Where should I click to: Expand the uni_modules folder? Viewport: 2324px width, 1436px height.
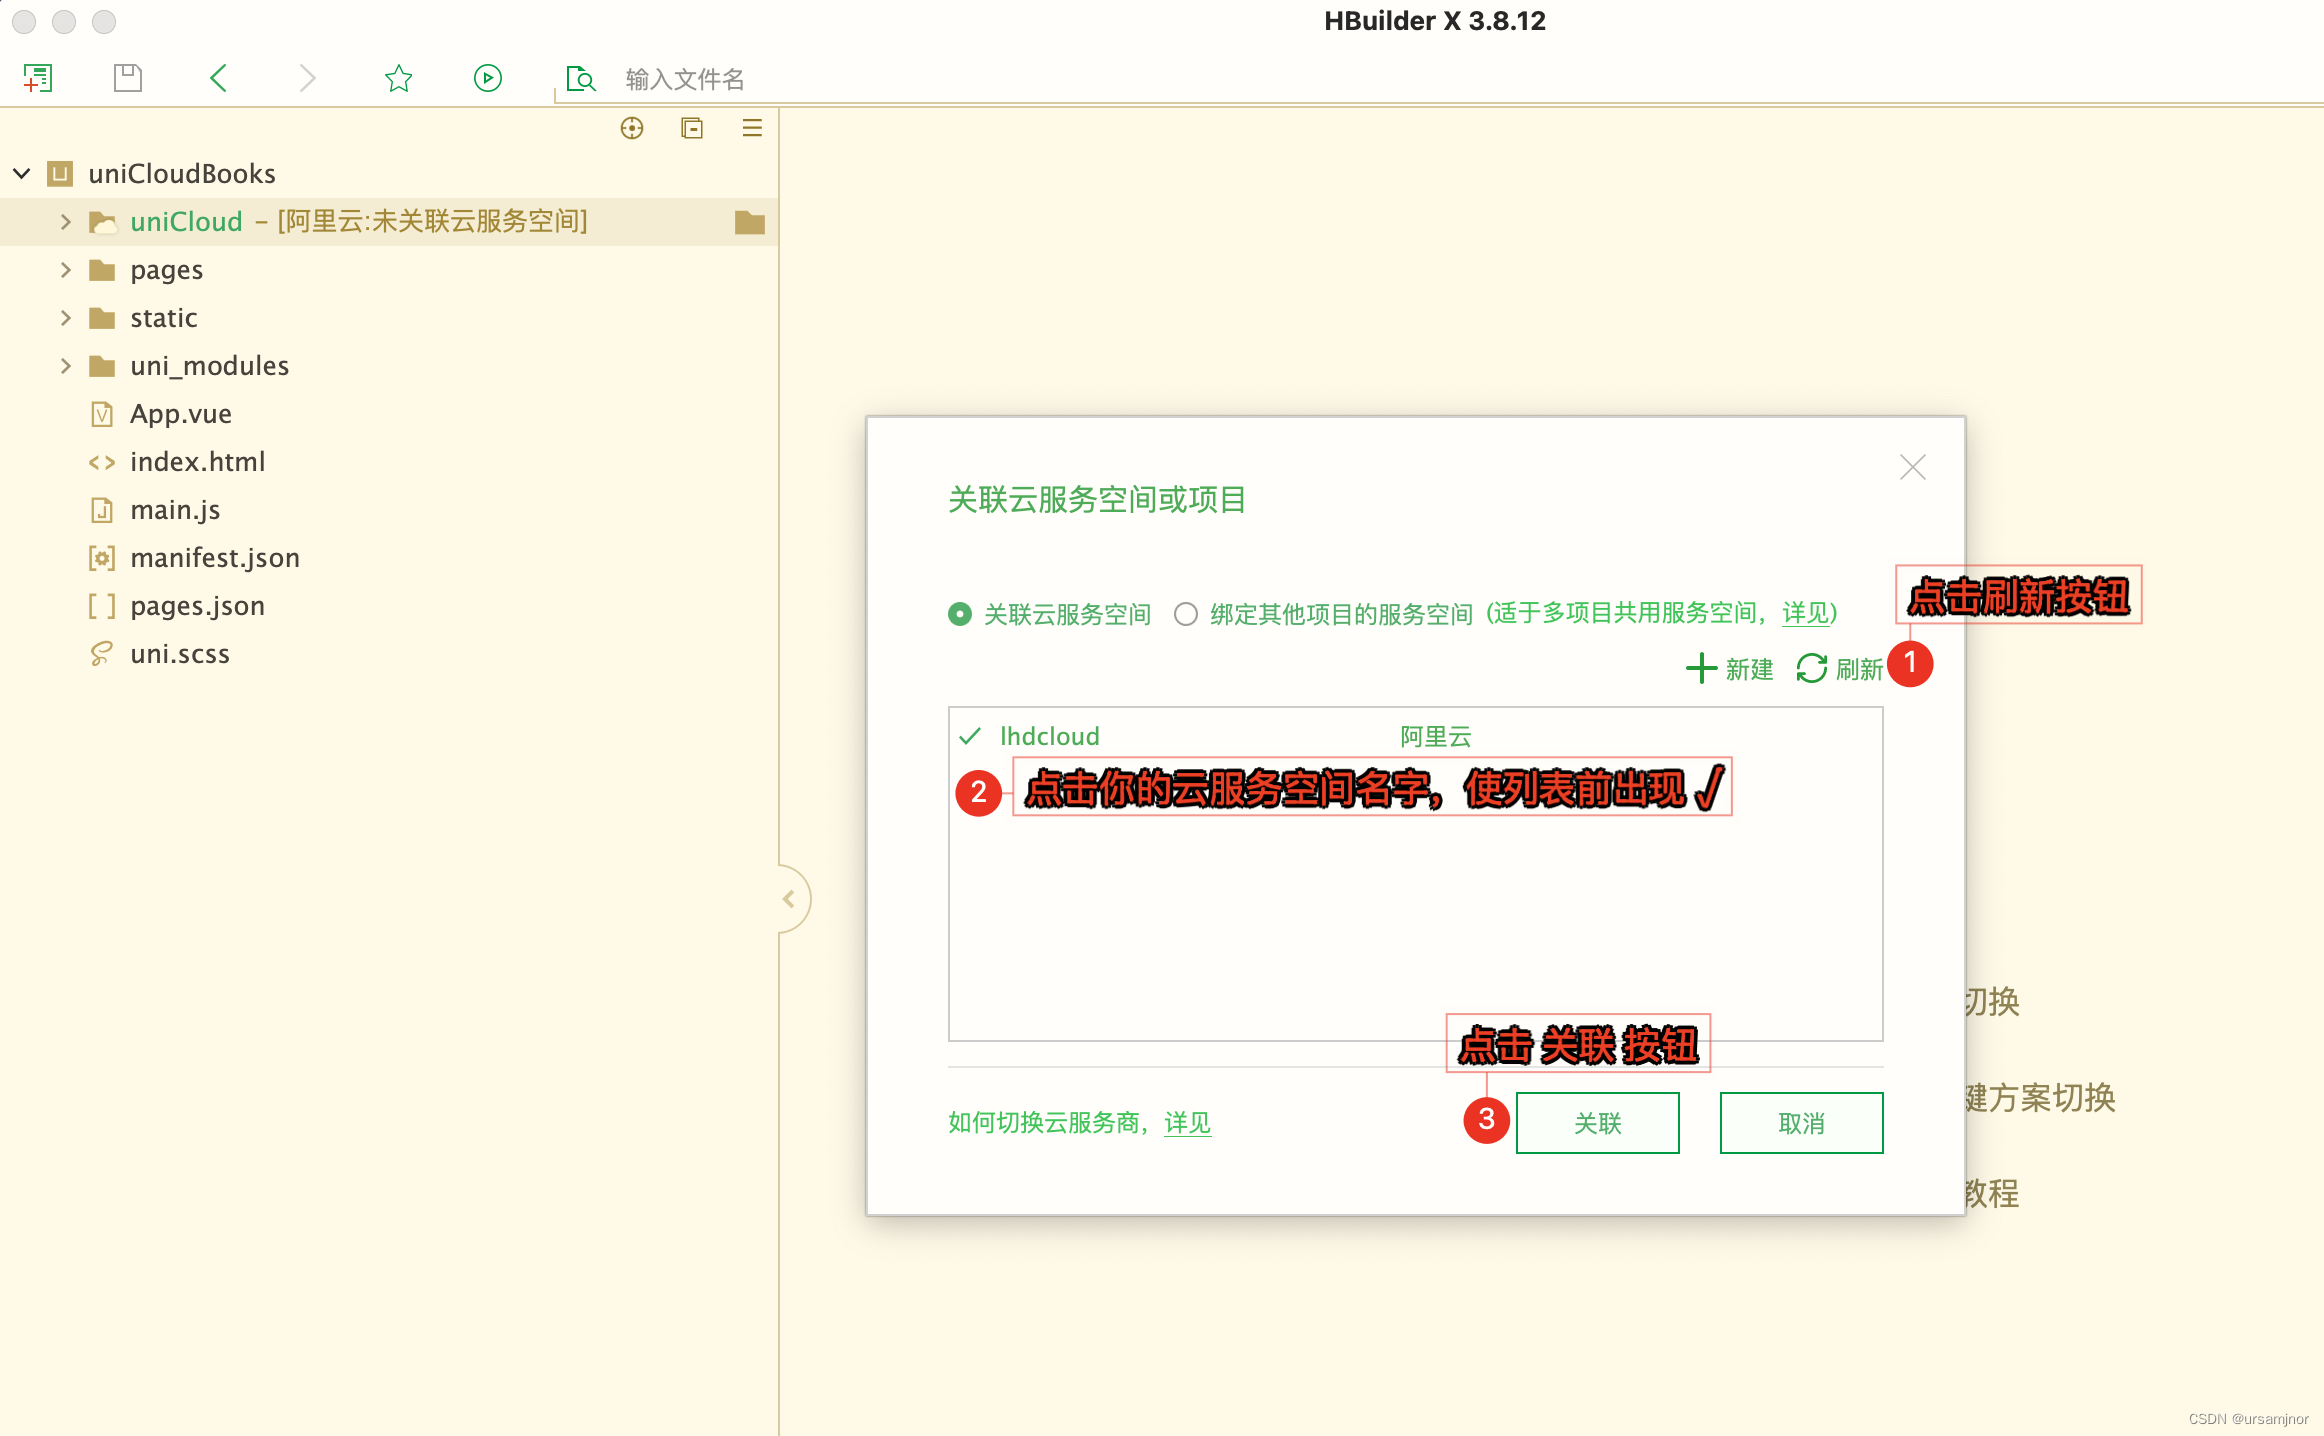pos(65,366)
